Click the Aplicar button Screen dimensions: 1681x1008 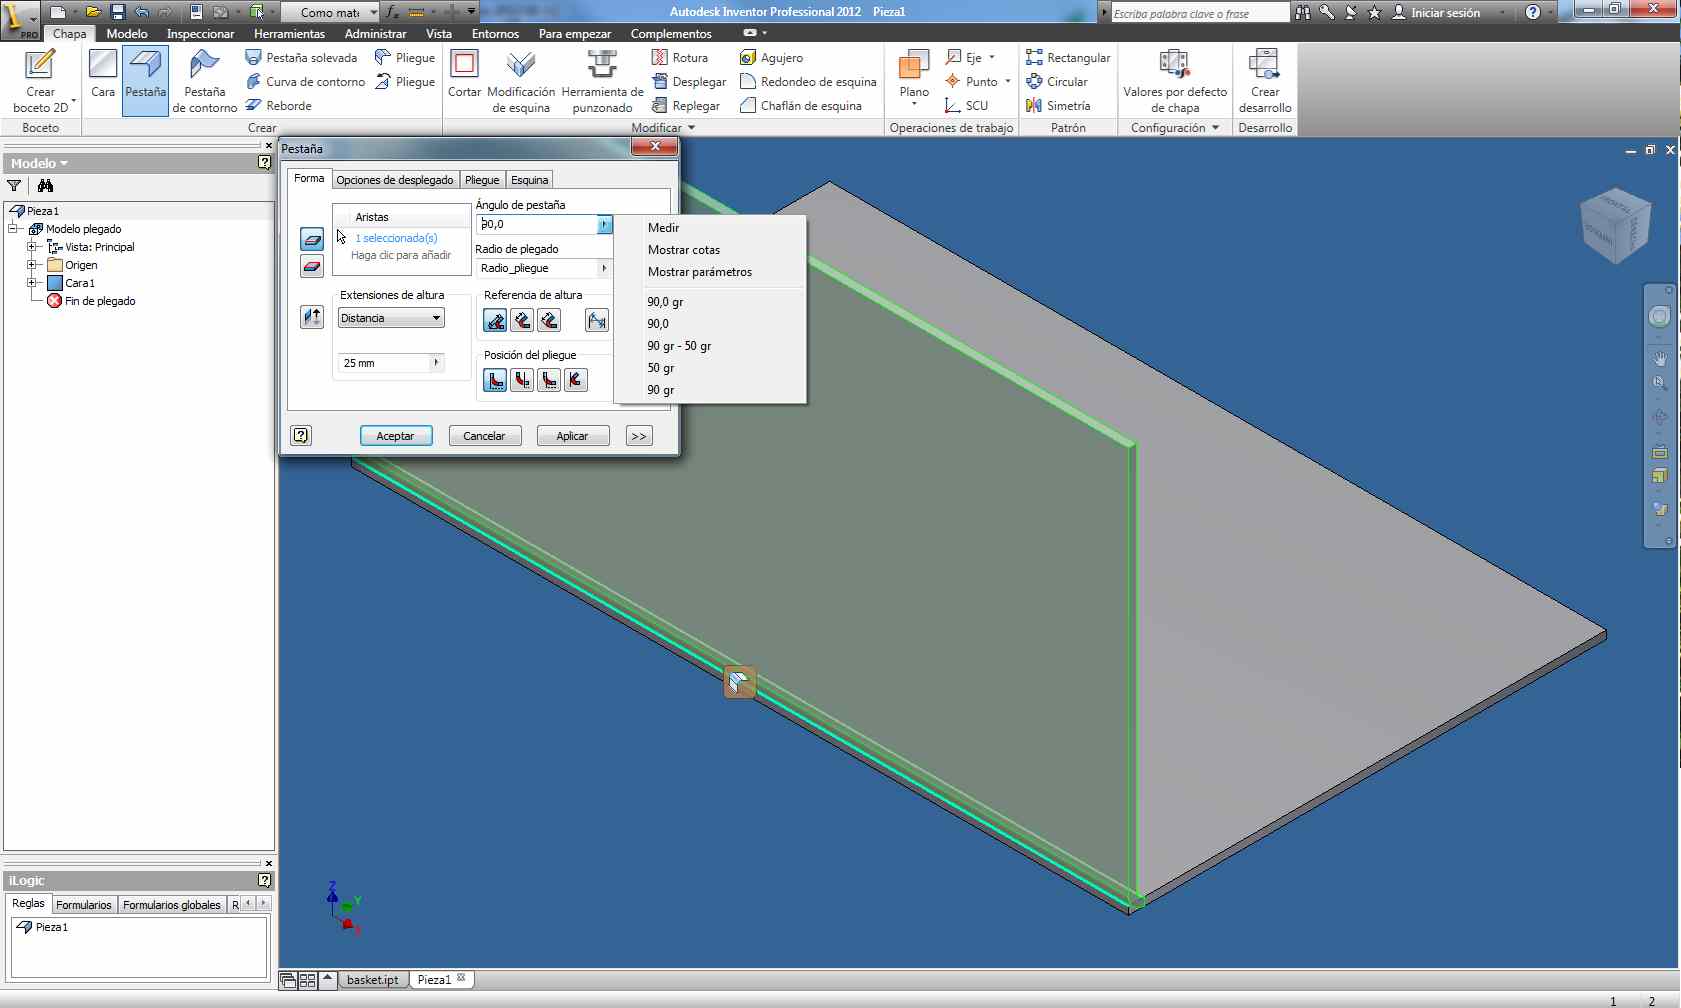tap(573, 436)
